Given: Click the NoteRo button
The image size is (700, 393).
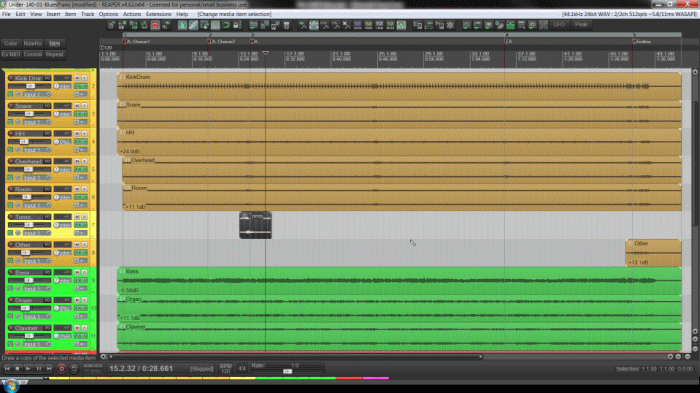Looking at the screenshot, I should (x=33, y=43).
